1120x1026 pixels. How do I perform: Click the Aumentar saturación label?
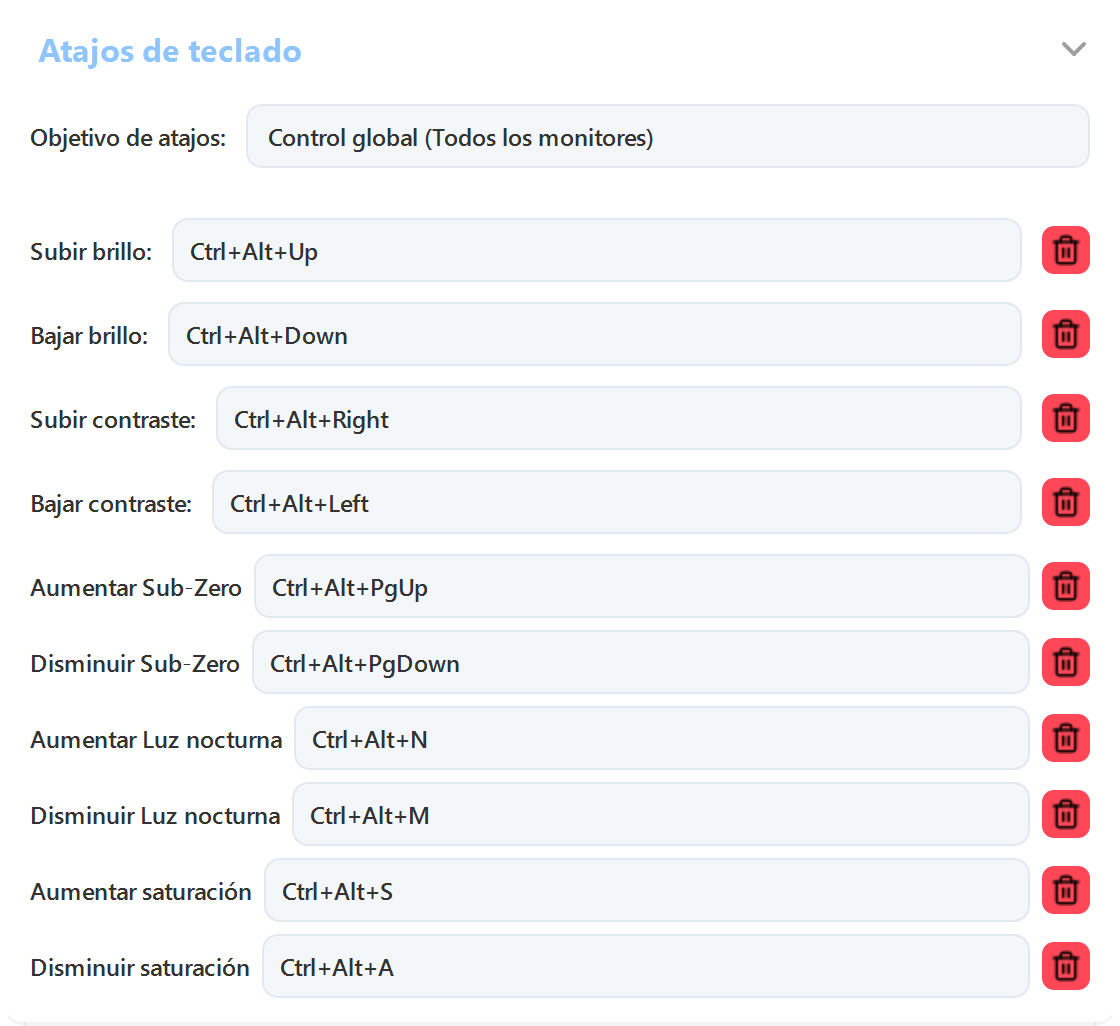141,892
